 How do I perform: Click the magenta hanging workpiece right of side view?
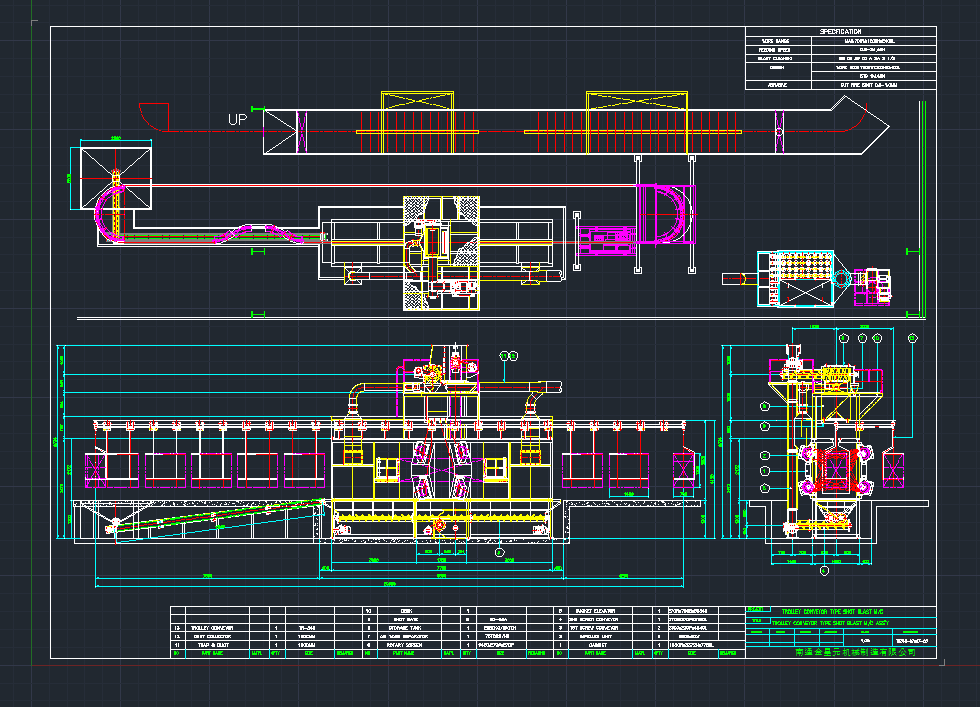893,468
